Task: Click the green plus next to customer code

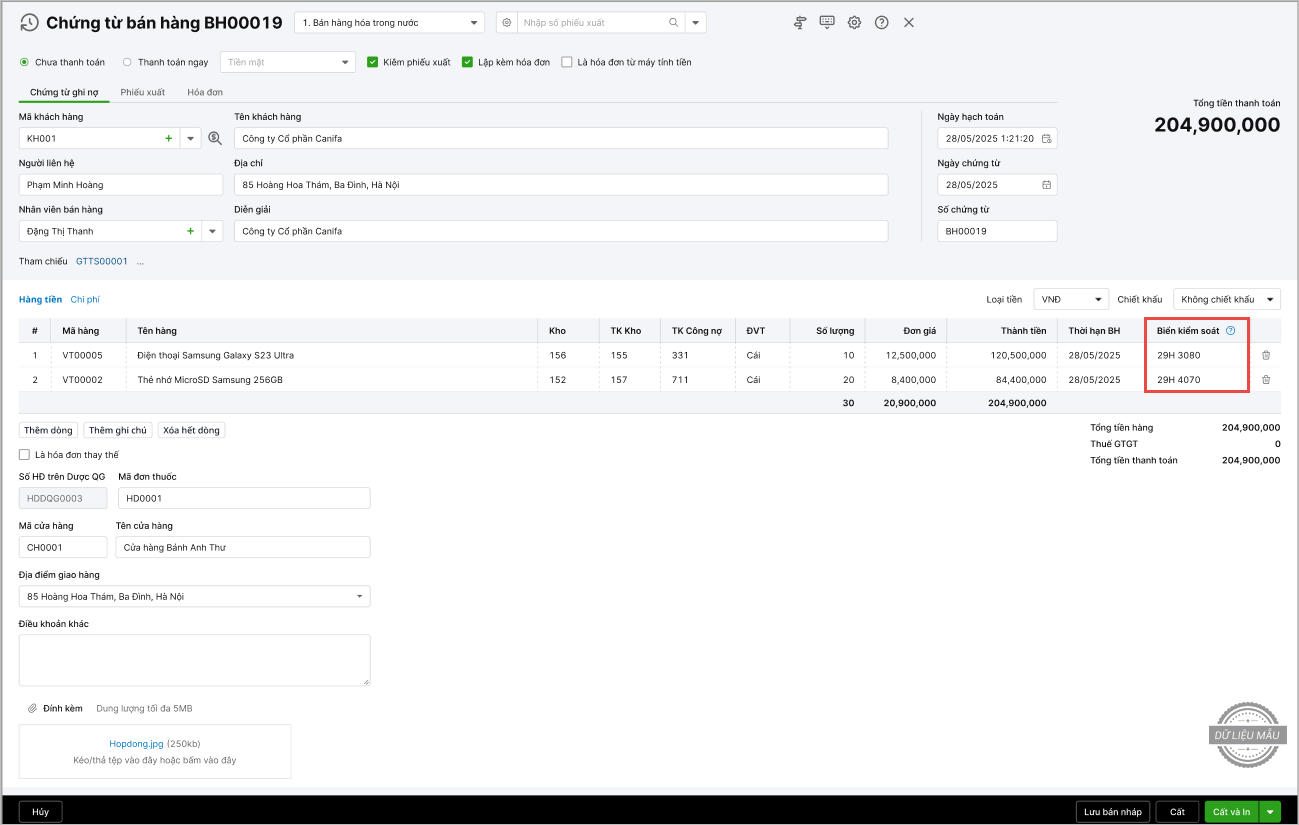Action: [x=168, y=139]
